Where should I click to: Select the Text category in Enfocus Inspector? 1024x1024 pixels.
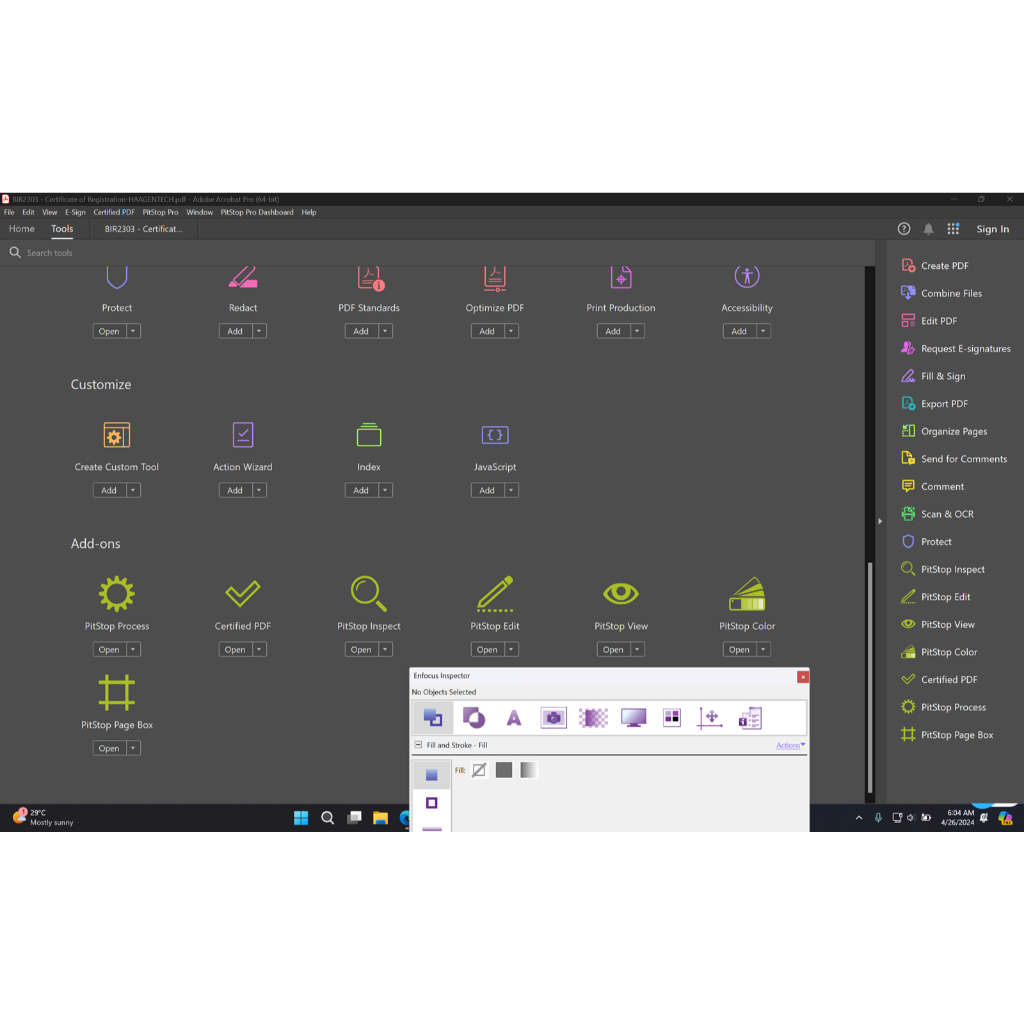(513, 718)
